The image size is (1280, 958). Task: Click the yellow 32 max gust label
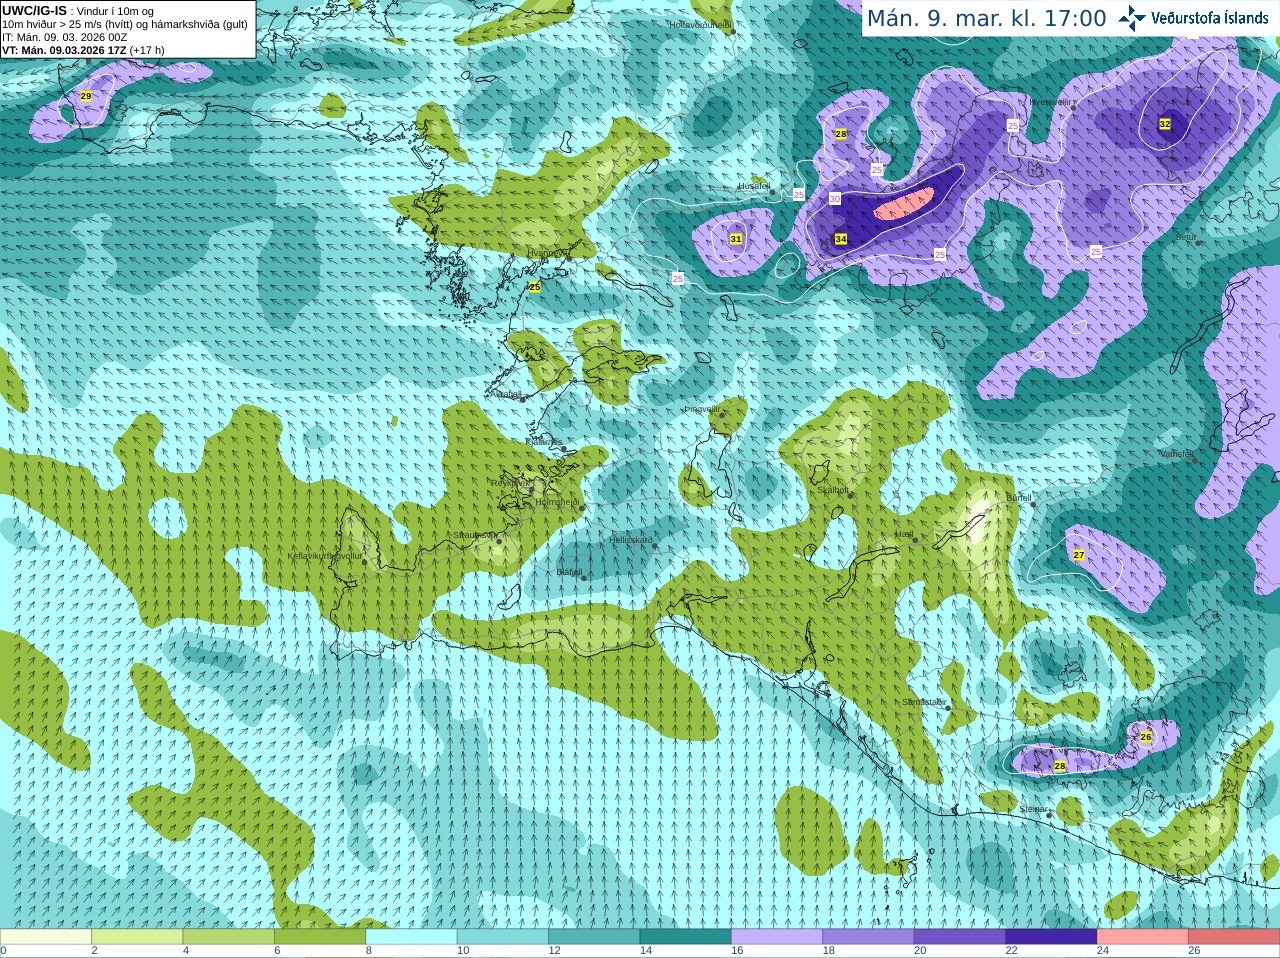coord(1165,124)
